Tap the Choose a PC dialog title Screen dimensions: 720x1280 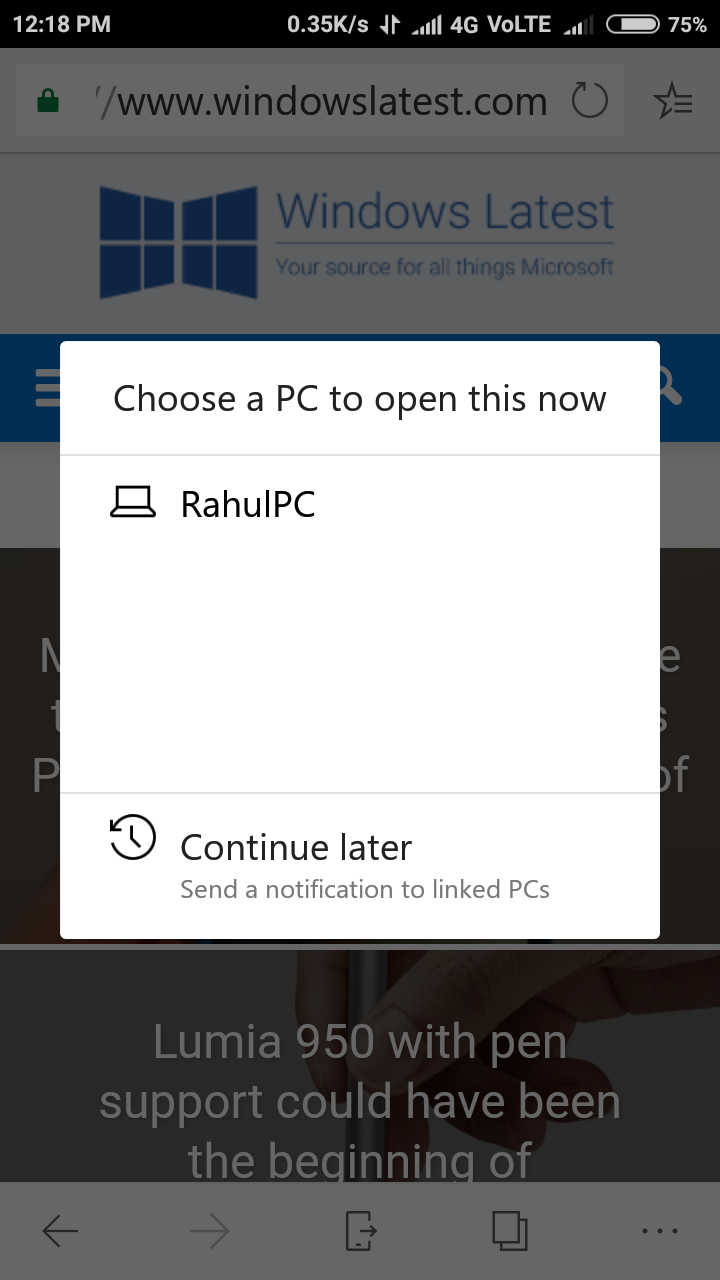[360, 398]
